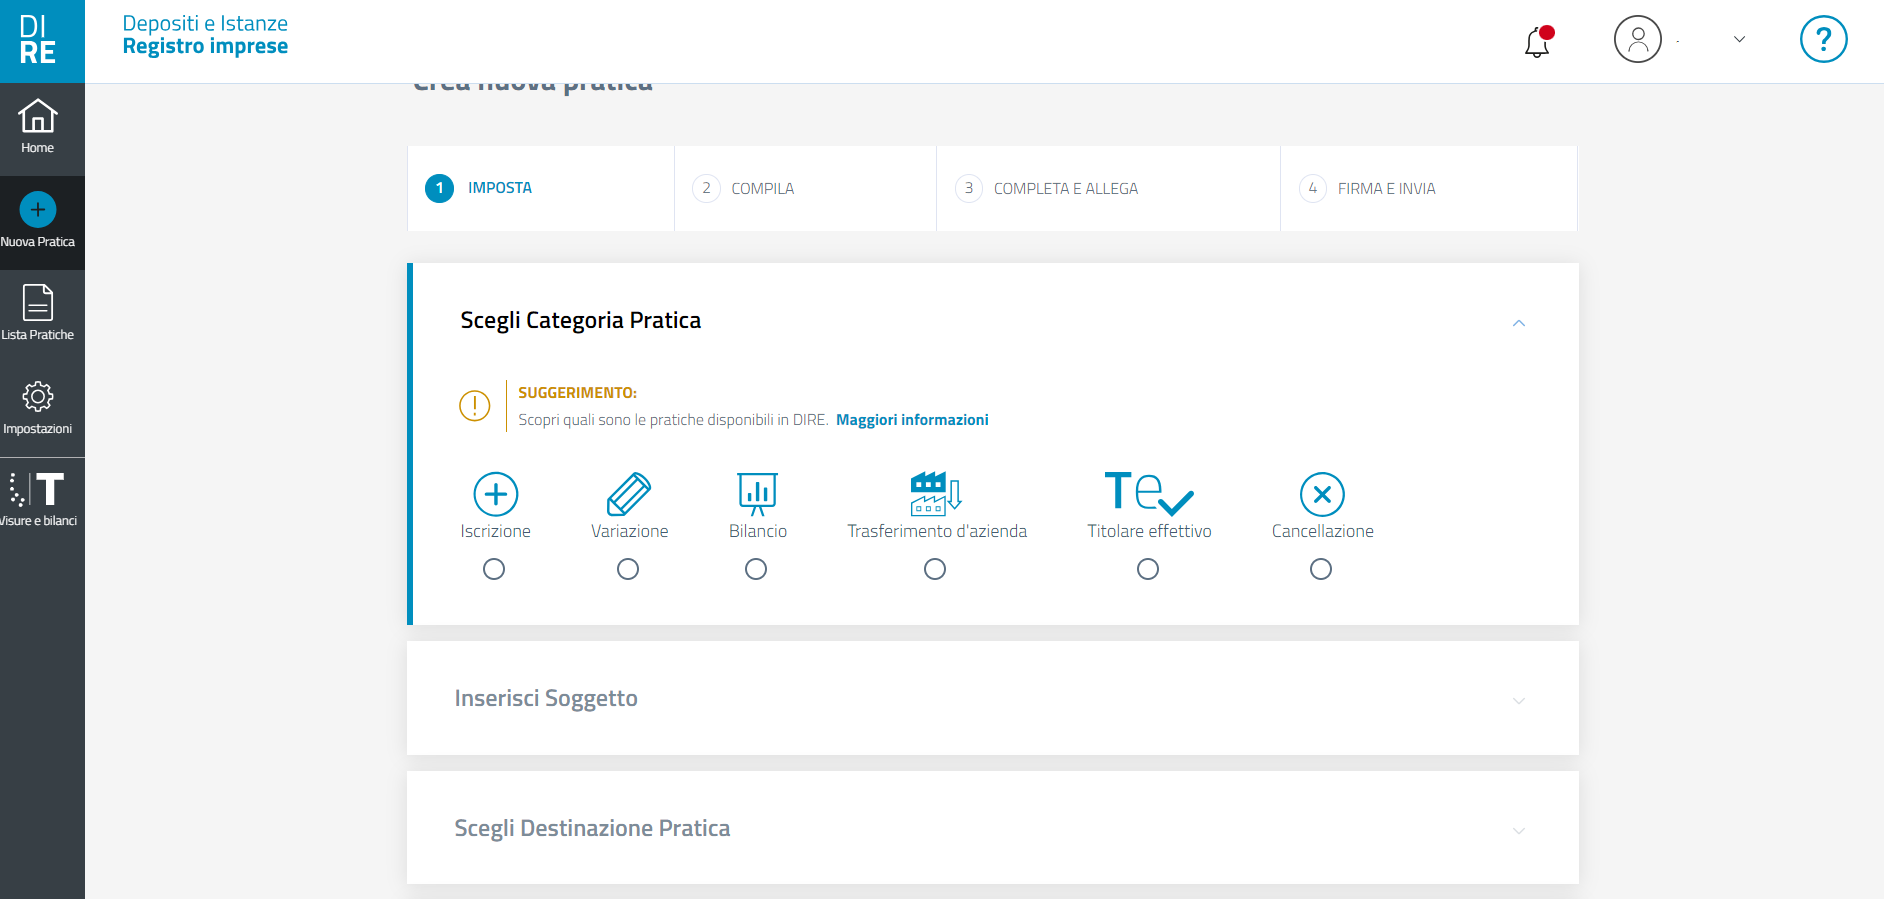This screenshot has height=899, width=1884.
Task: Open Impostazioni gear in the sidebar
Action: tap(38, 407)
